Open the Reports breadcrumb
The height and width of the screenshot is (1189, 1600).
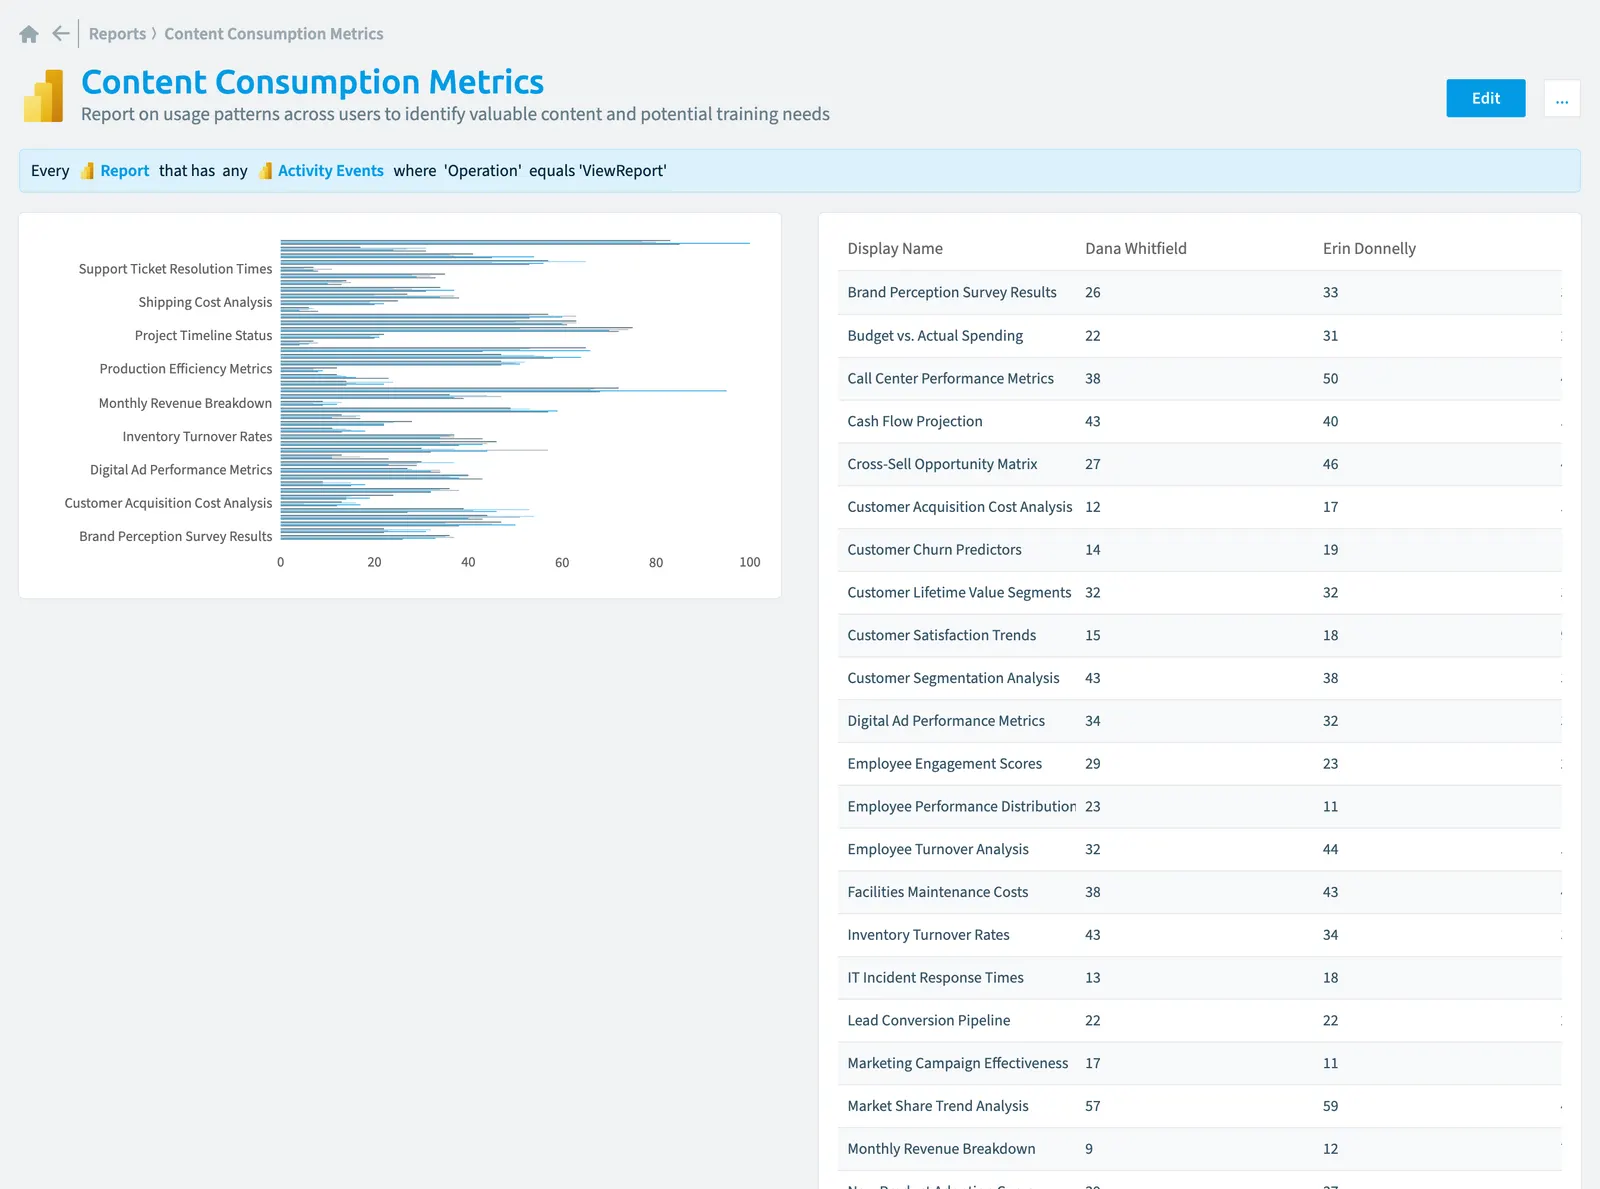point(117,34)
